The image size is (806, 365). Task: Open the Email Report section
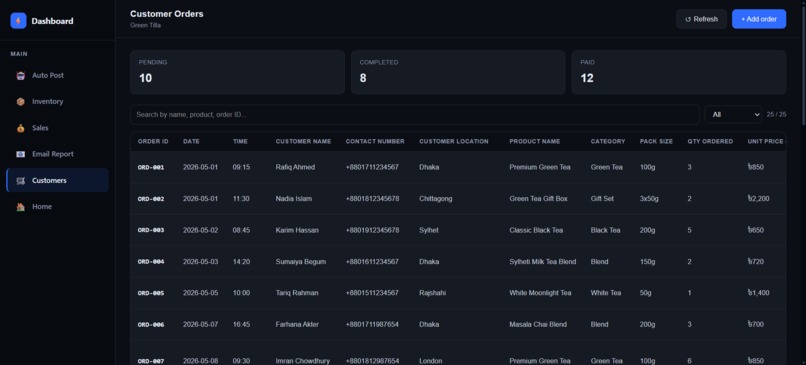click(58, 154)
